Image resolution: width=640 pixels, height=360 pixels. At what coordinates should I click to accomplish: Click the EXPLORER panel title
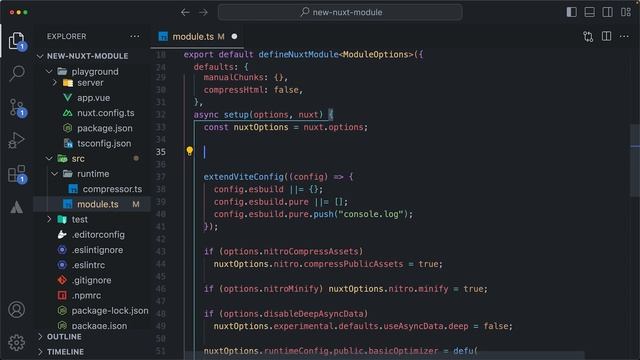[67, 36]
